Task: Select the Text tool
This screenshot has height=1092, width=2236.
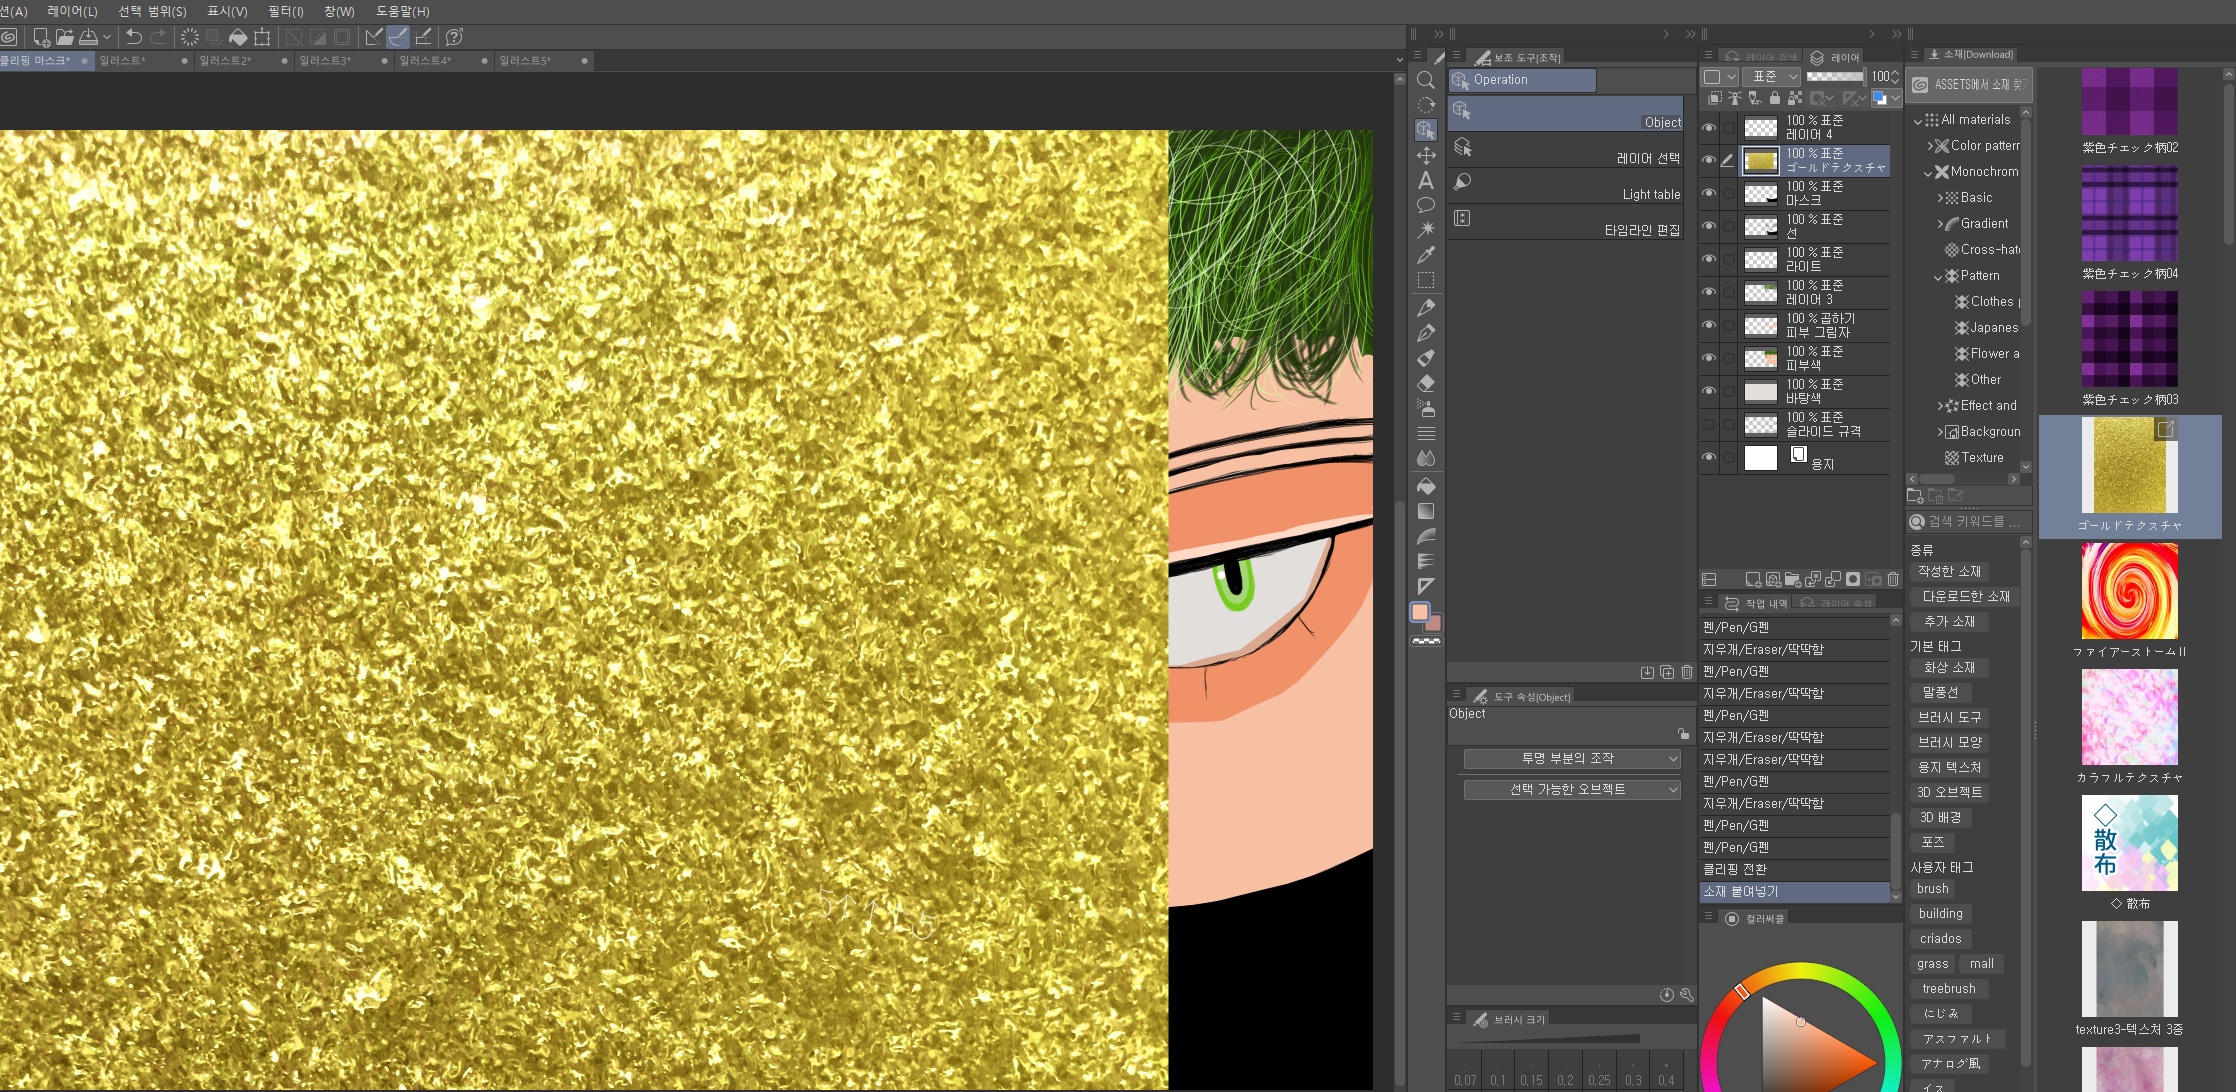Action: pos(1426,181)
